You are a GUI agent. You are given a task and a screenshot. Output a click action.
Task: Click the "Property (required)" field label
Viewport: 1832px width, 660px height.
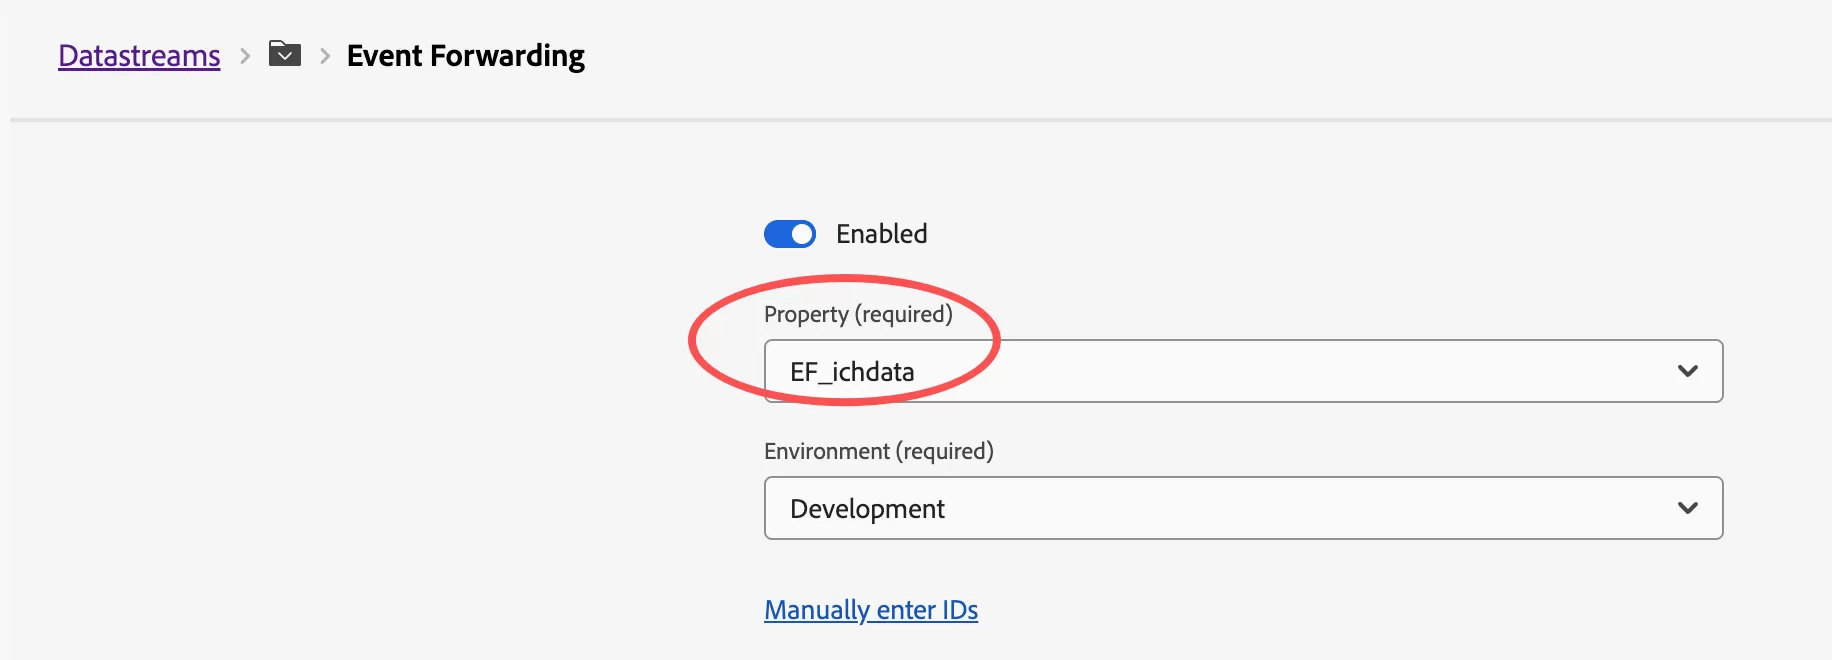point(858,315)
